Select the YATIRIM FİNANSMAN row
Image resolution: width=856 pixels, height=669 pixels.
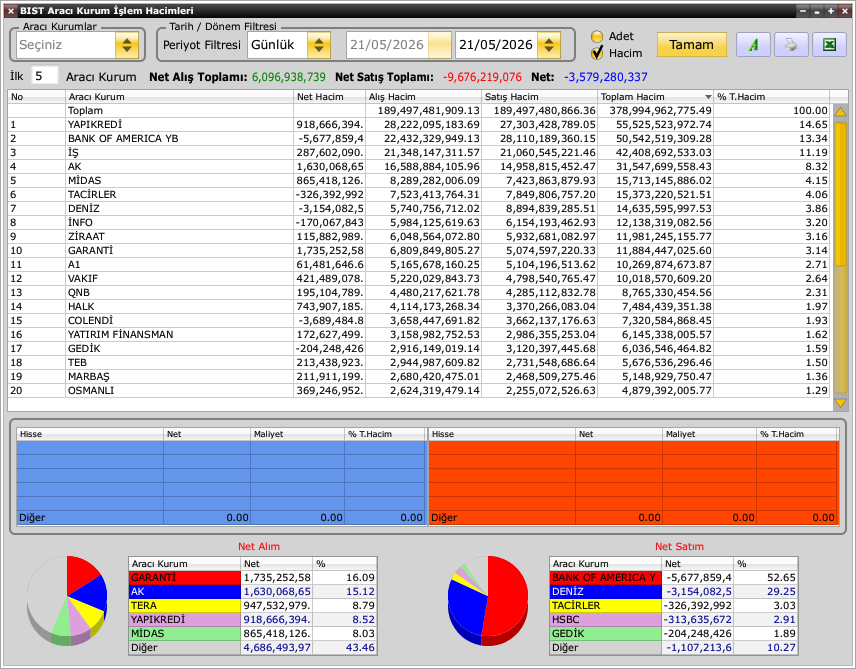[419, 334]
